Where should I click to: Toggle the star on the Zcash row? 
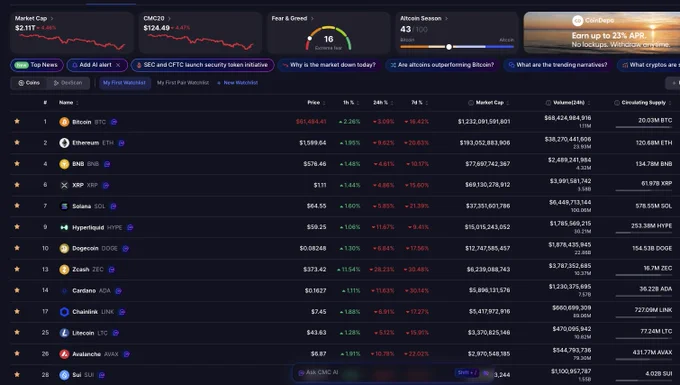pos(17,269)
